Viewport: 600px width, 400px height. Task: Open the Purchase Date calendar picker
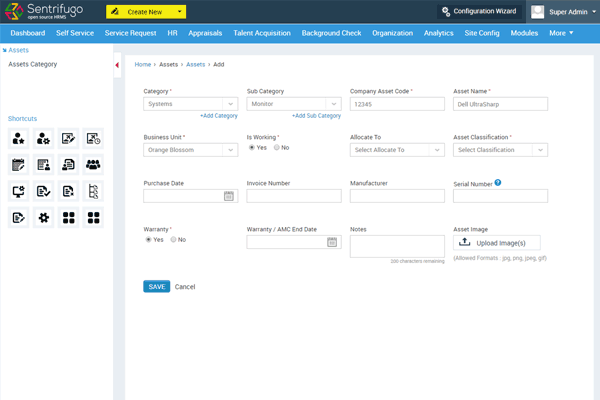[228, 196]
